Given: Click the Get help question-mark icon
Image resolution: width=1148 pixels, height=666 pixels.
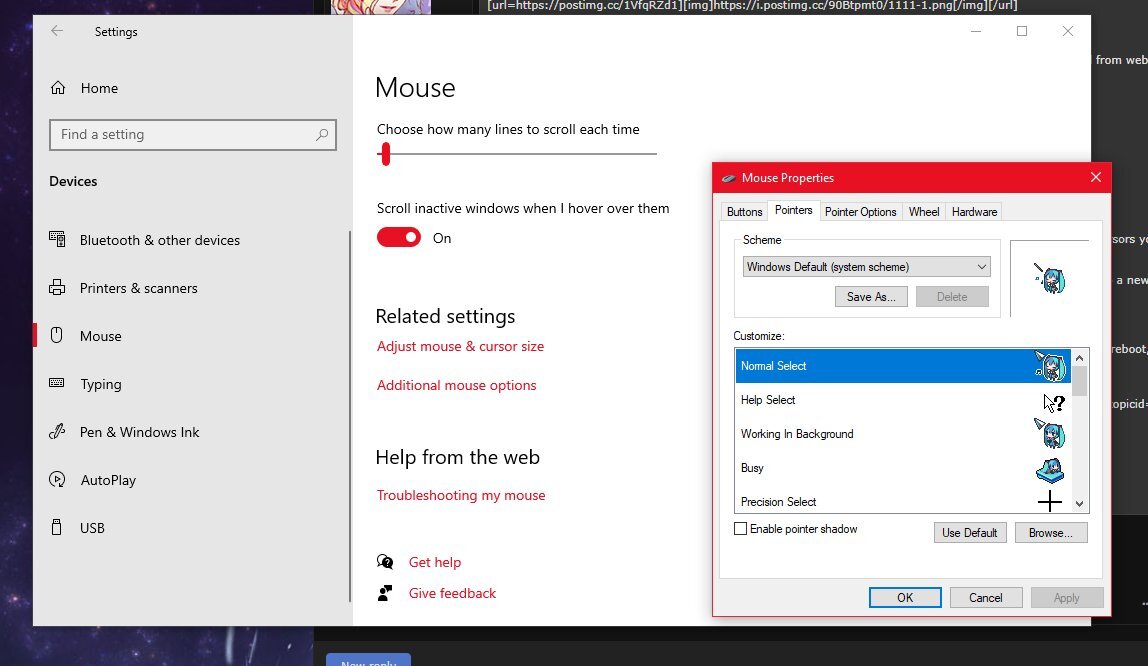Looking at the screenshot, I should [385, 562].
